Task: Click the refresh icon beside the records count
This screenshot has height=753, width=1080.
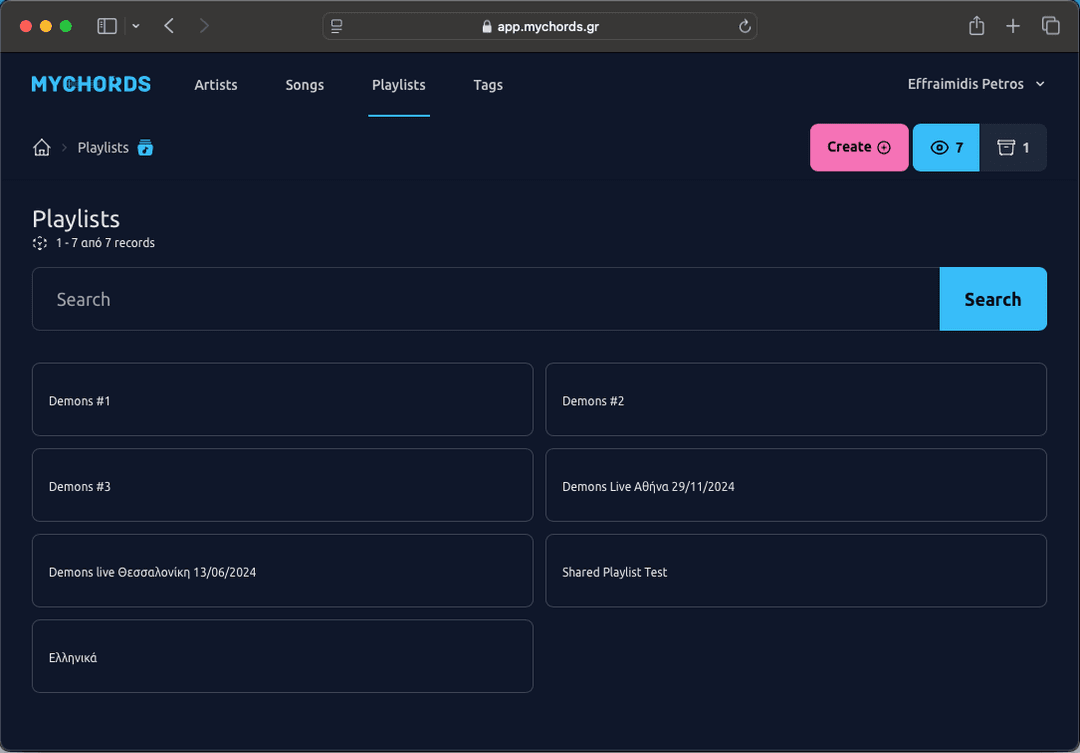Action: pos(39,243)
